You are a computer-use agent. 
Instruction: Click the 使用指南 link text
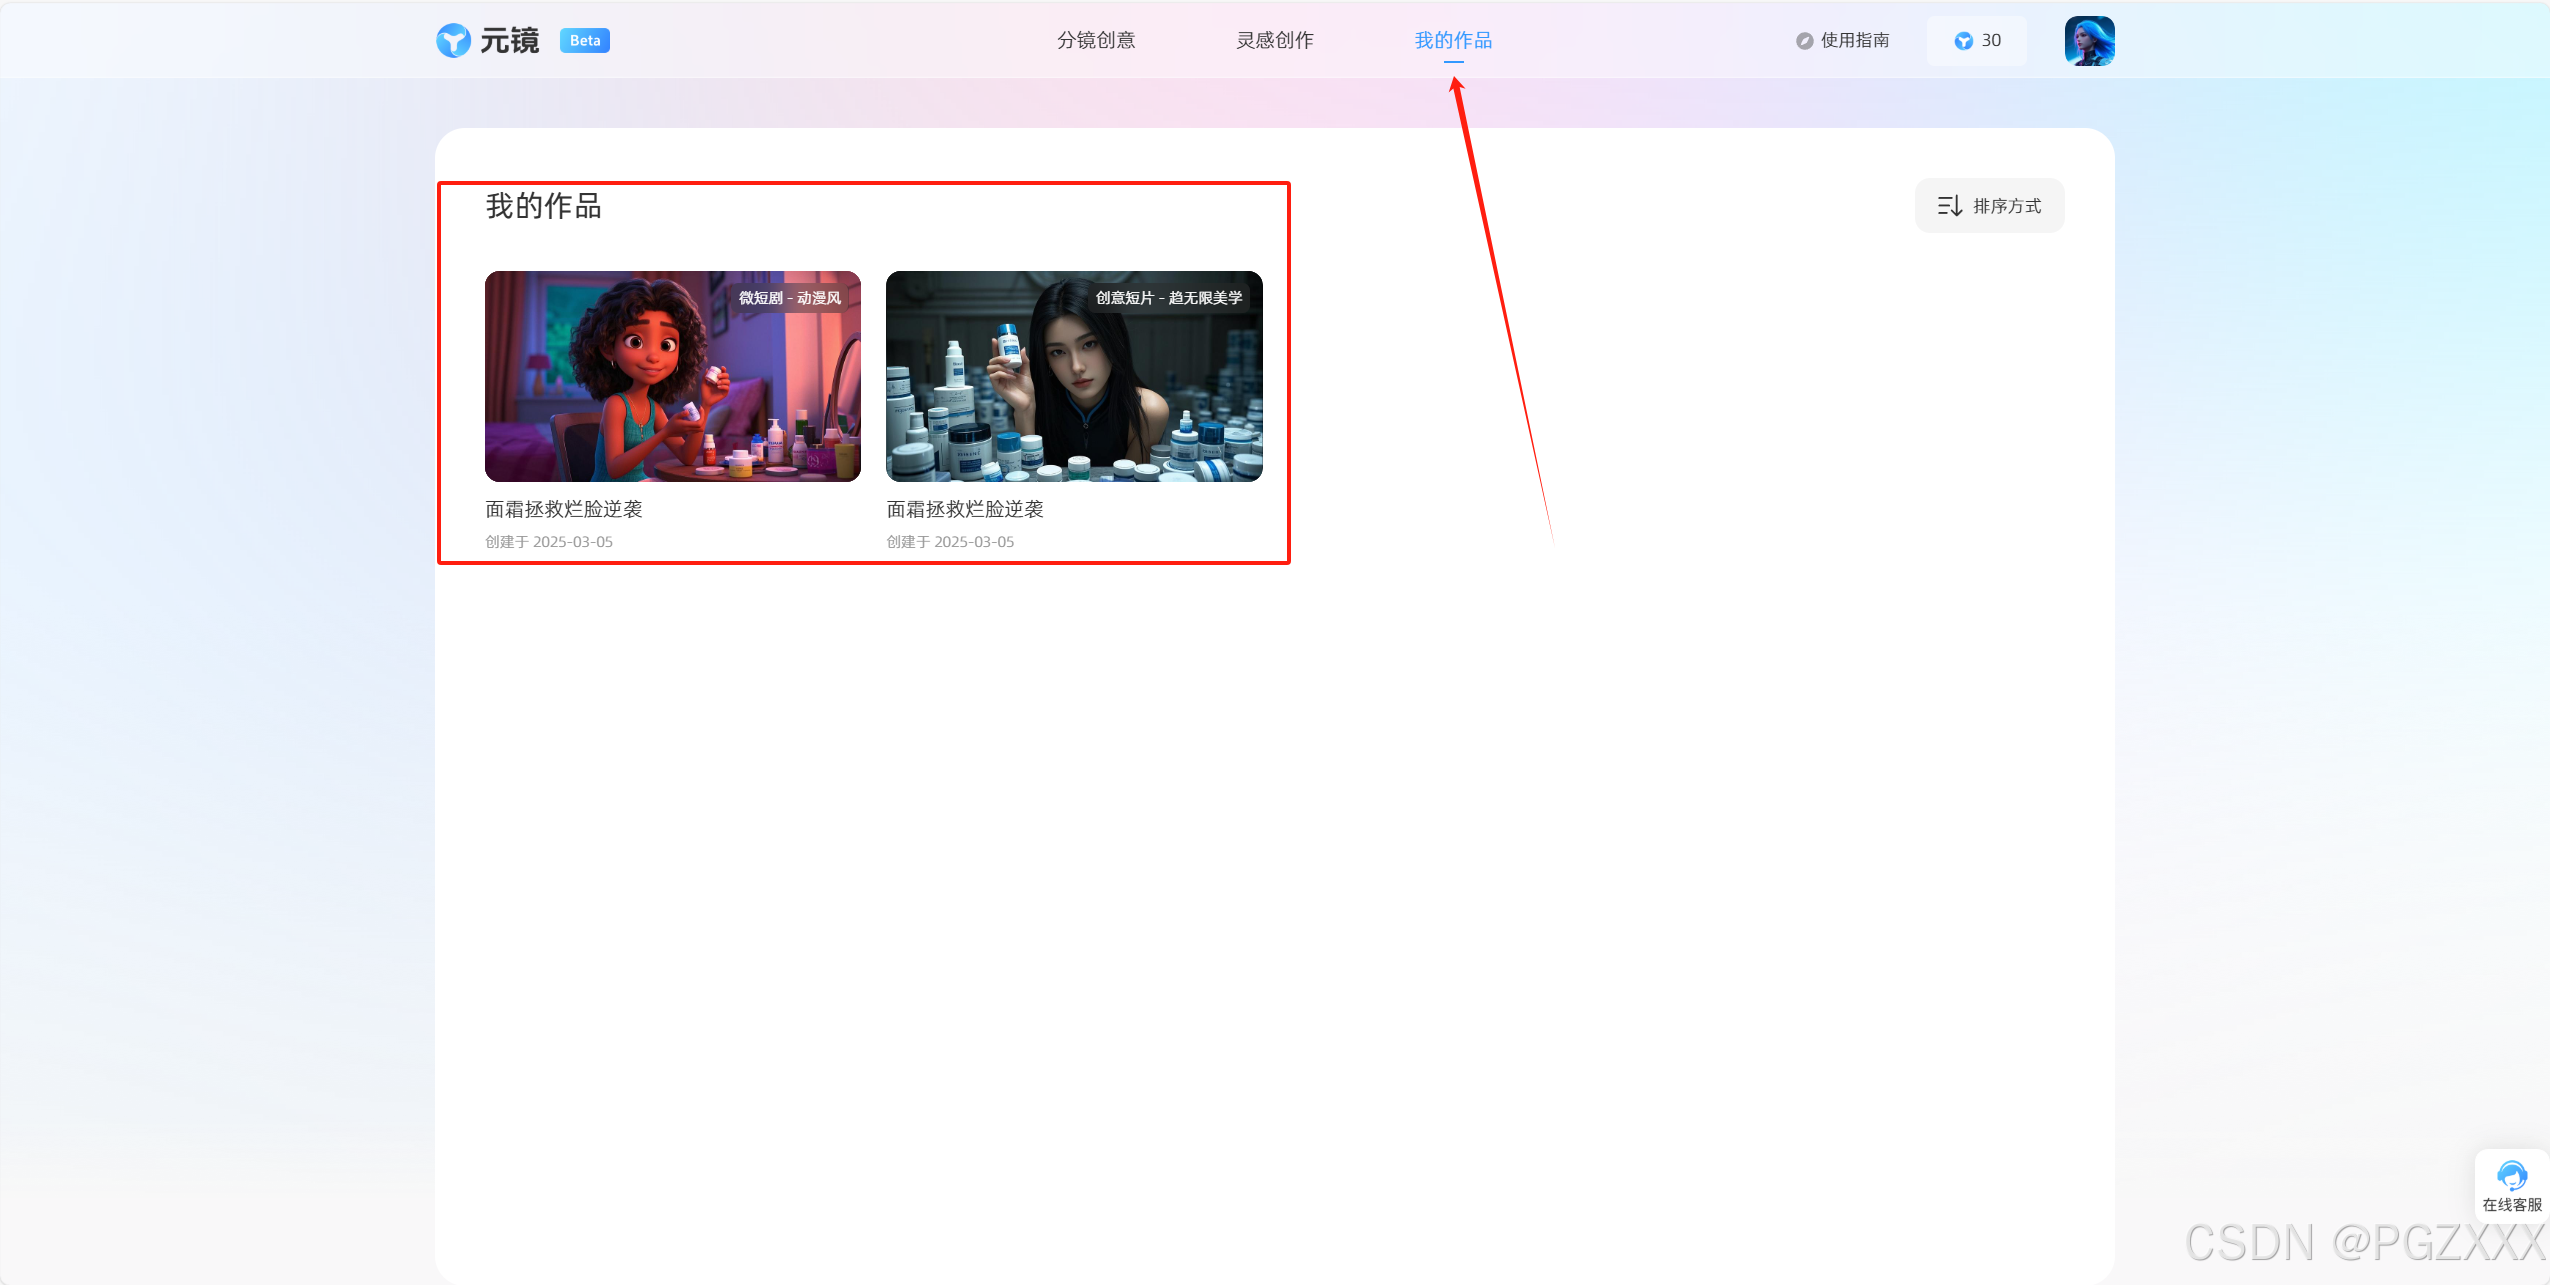[1855, 41]
